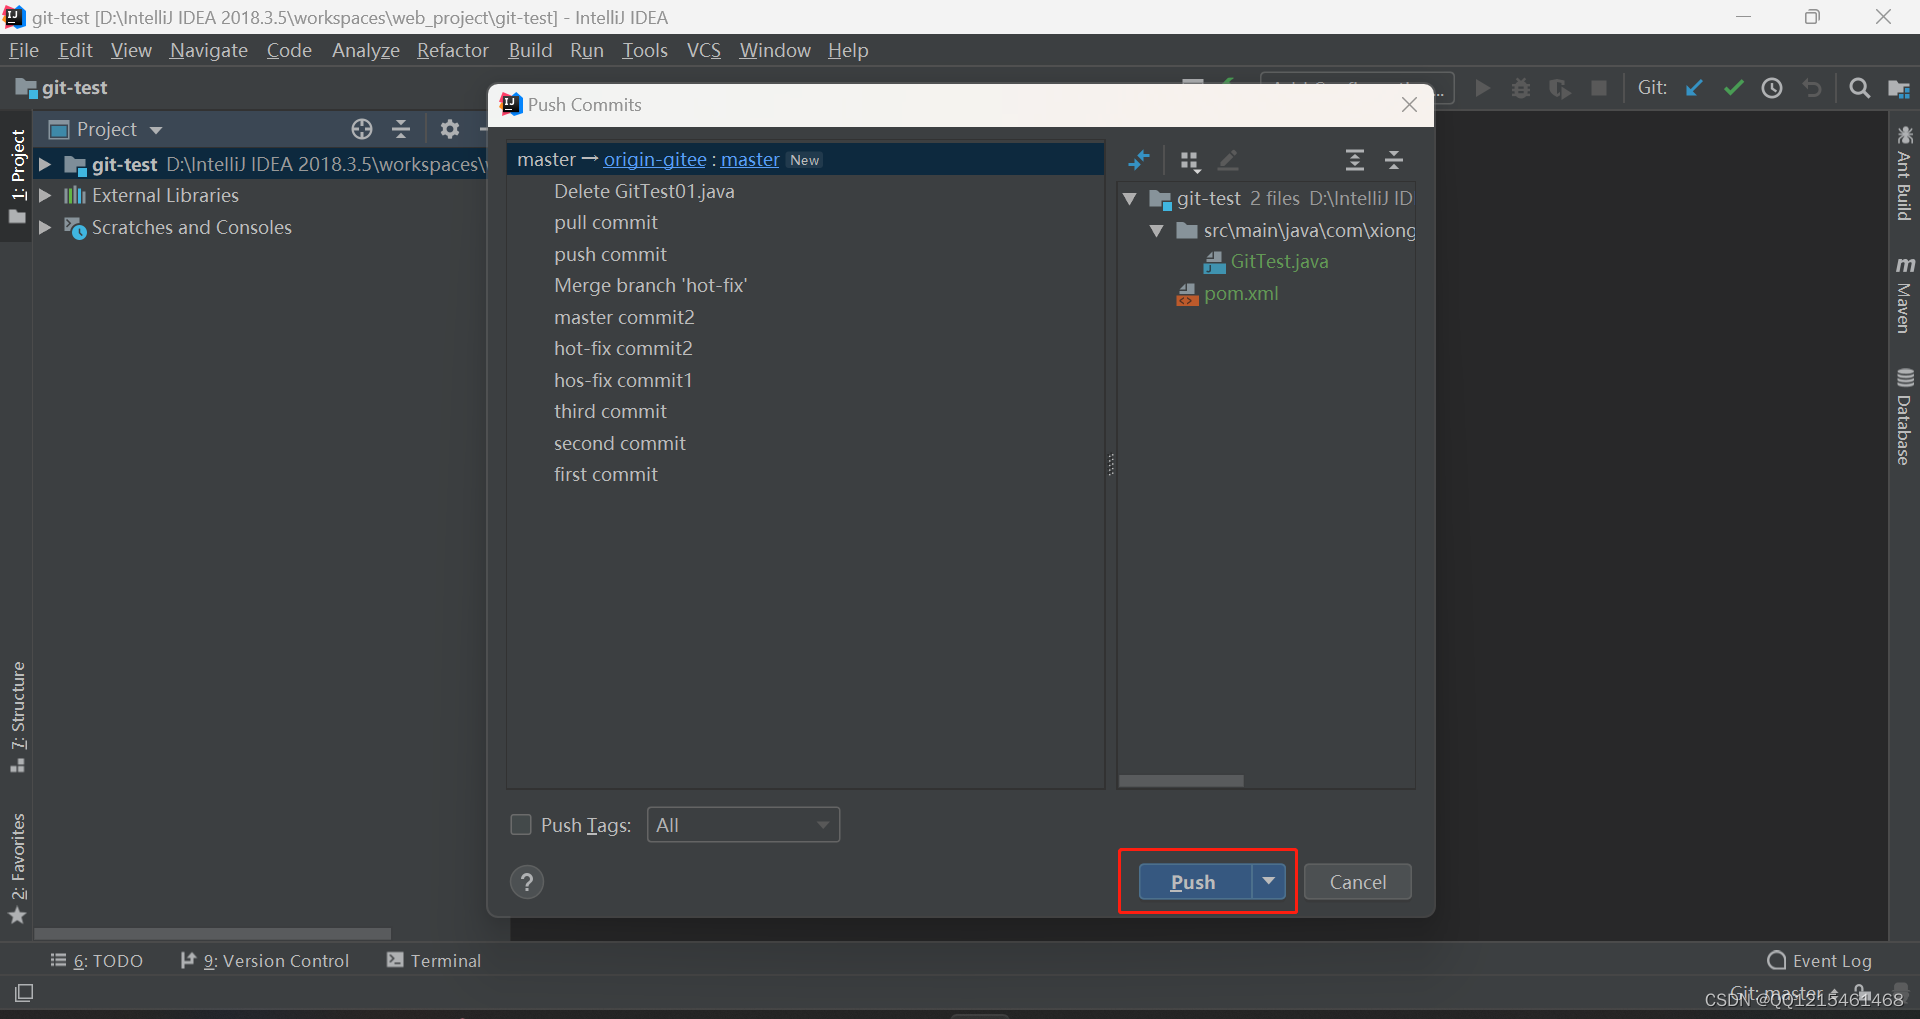
Task: Click the master target branch link
Action: click(x=750, y=160)
